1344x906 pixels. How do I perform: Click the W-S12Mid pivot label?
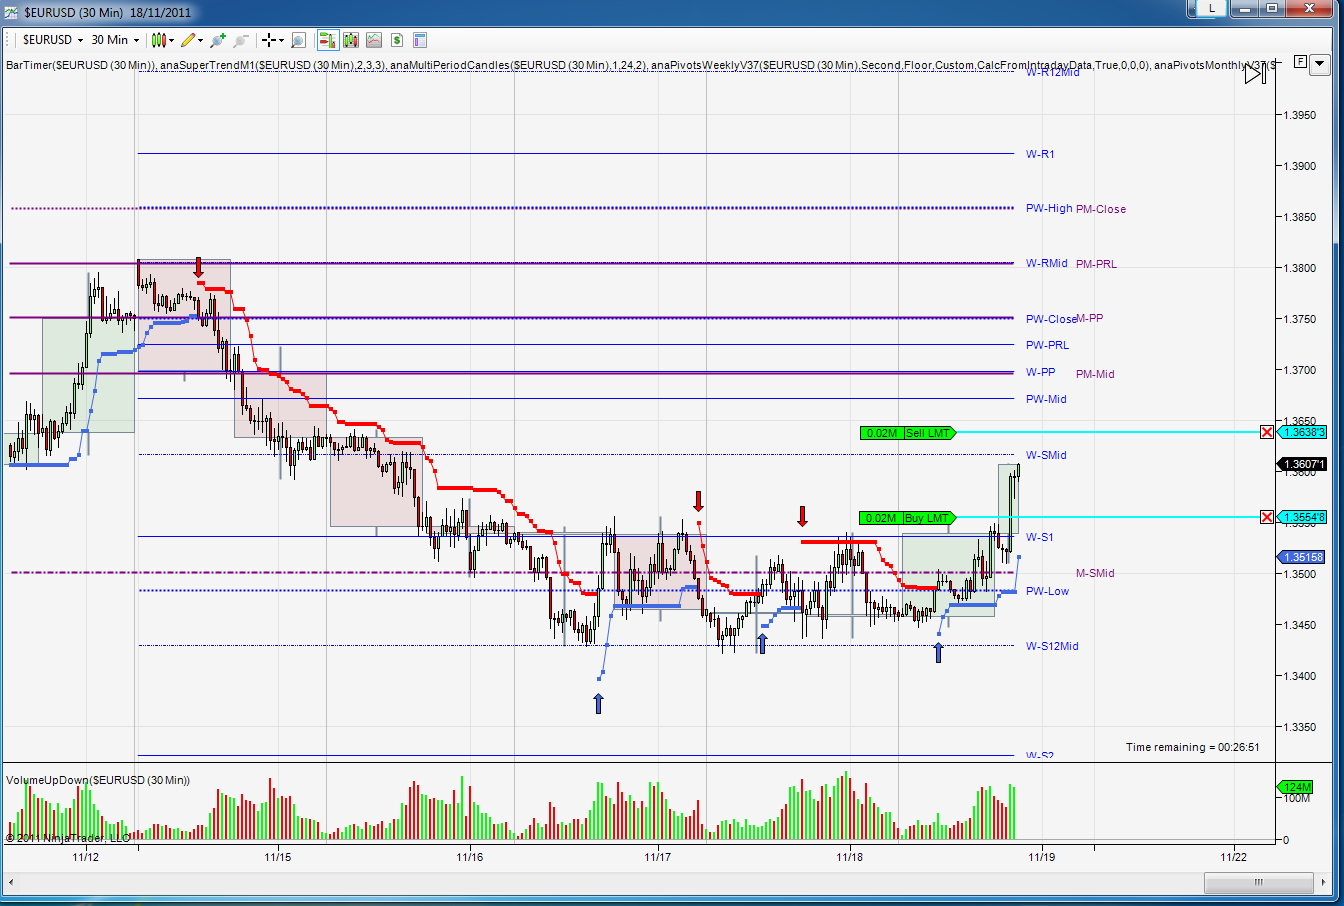[x=1052, y=646]
